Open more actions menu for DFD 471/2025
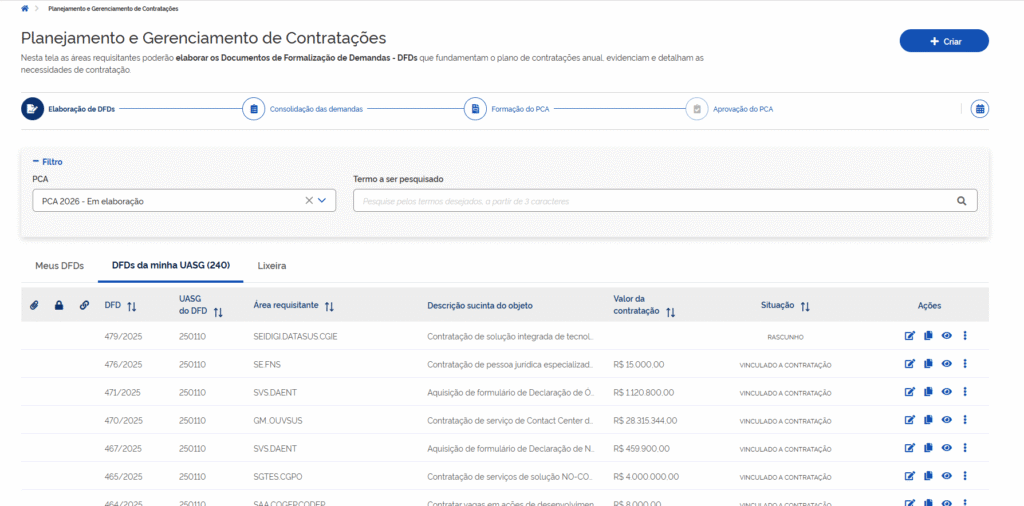The image size is (1024, 506). 965,392
